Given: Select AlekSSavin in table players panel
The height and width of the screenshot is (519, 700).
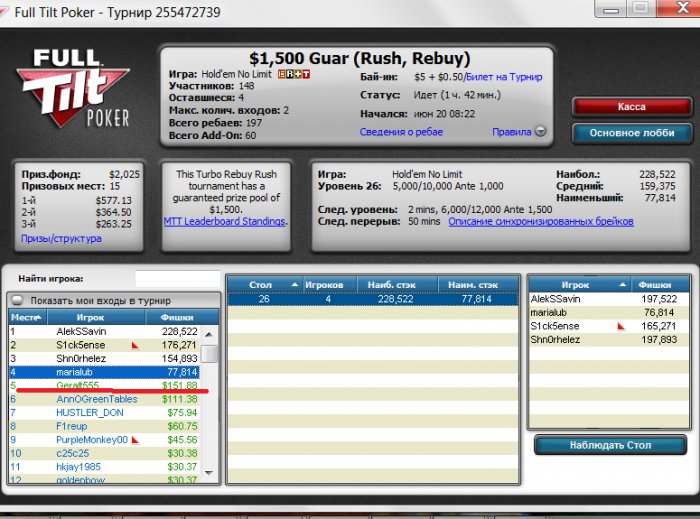Looking at the screenshot, I should [609, 299].
